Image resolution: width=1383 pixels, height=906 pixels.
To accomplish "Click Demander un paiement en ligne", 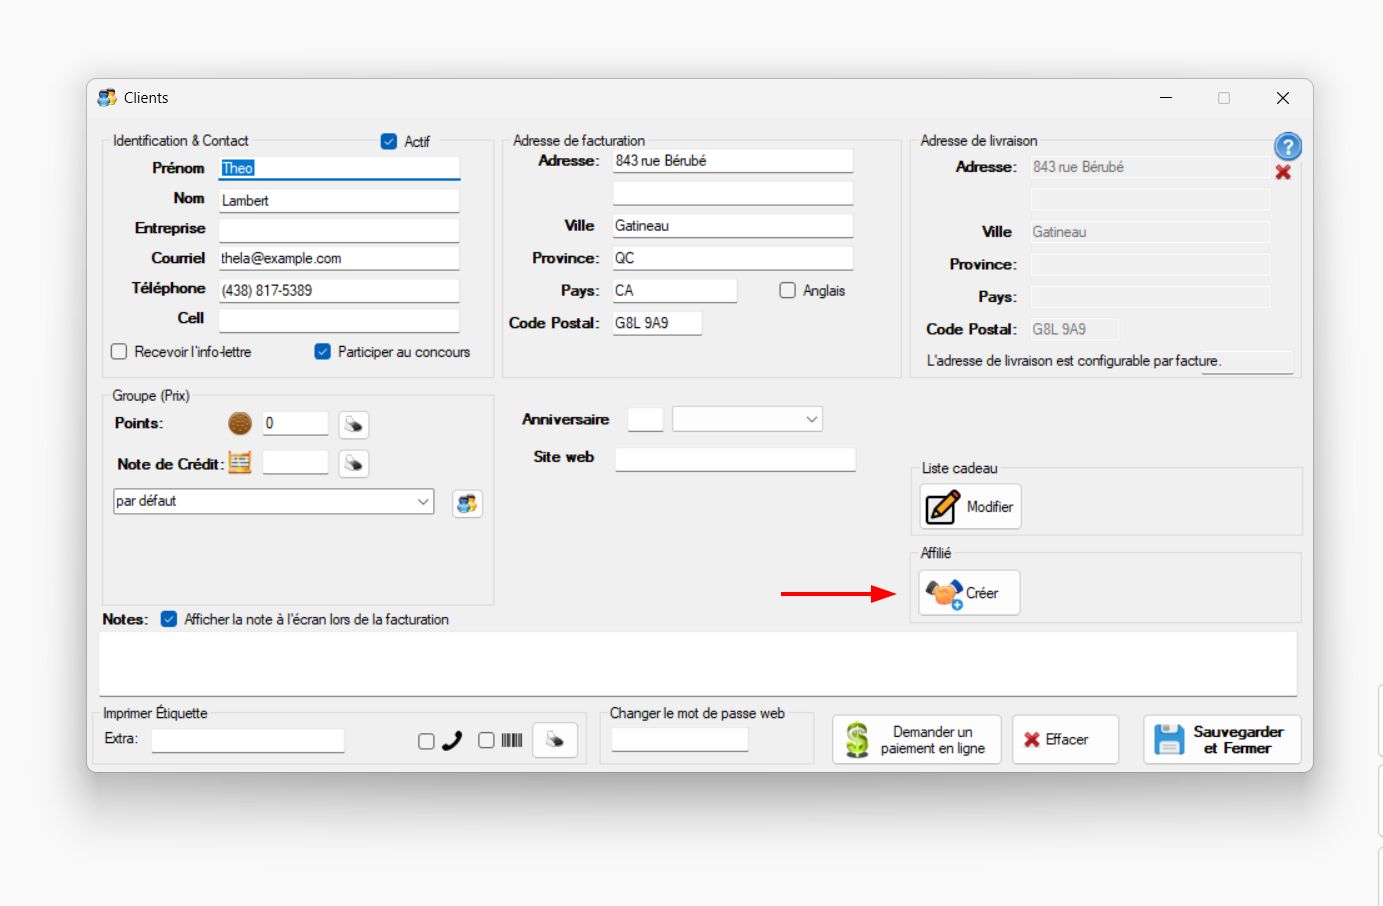I will [916, 740].
